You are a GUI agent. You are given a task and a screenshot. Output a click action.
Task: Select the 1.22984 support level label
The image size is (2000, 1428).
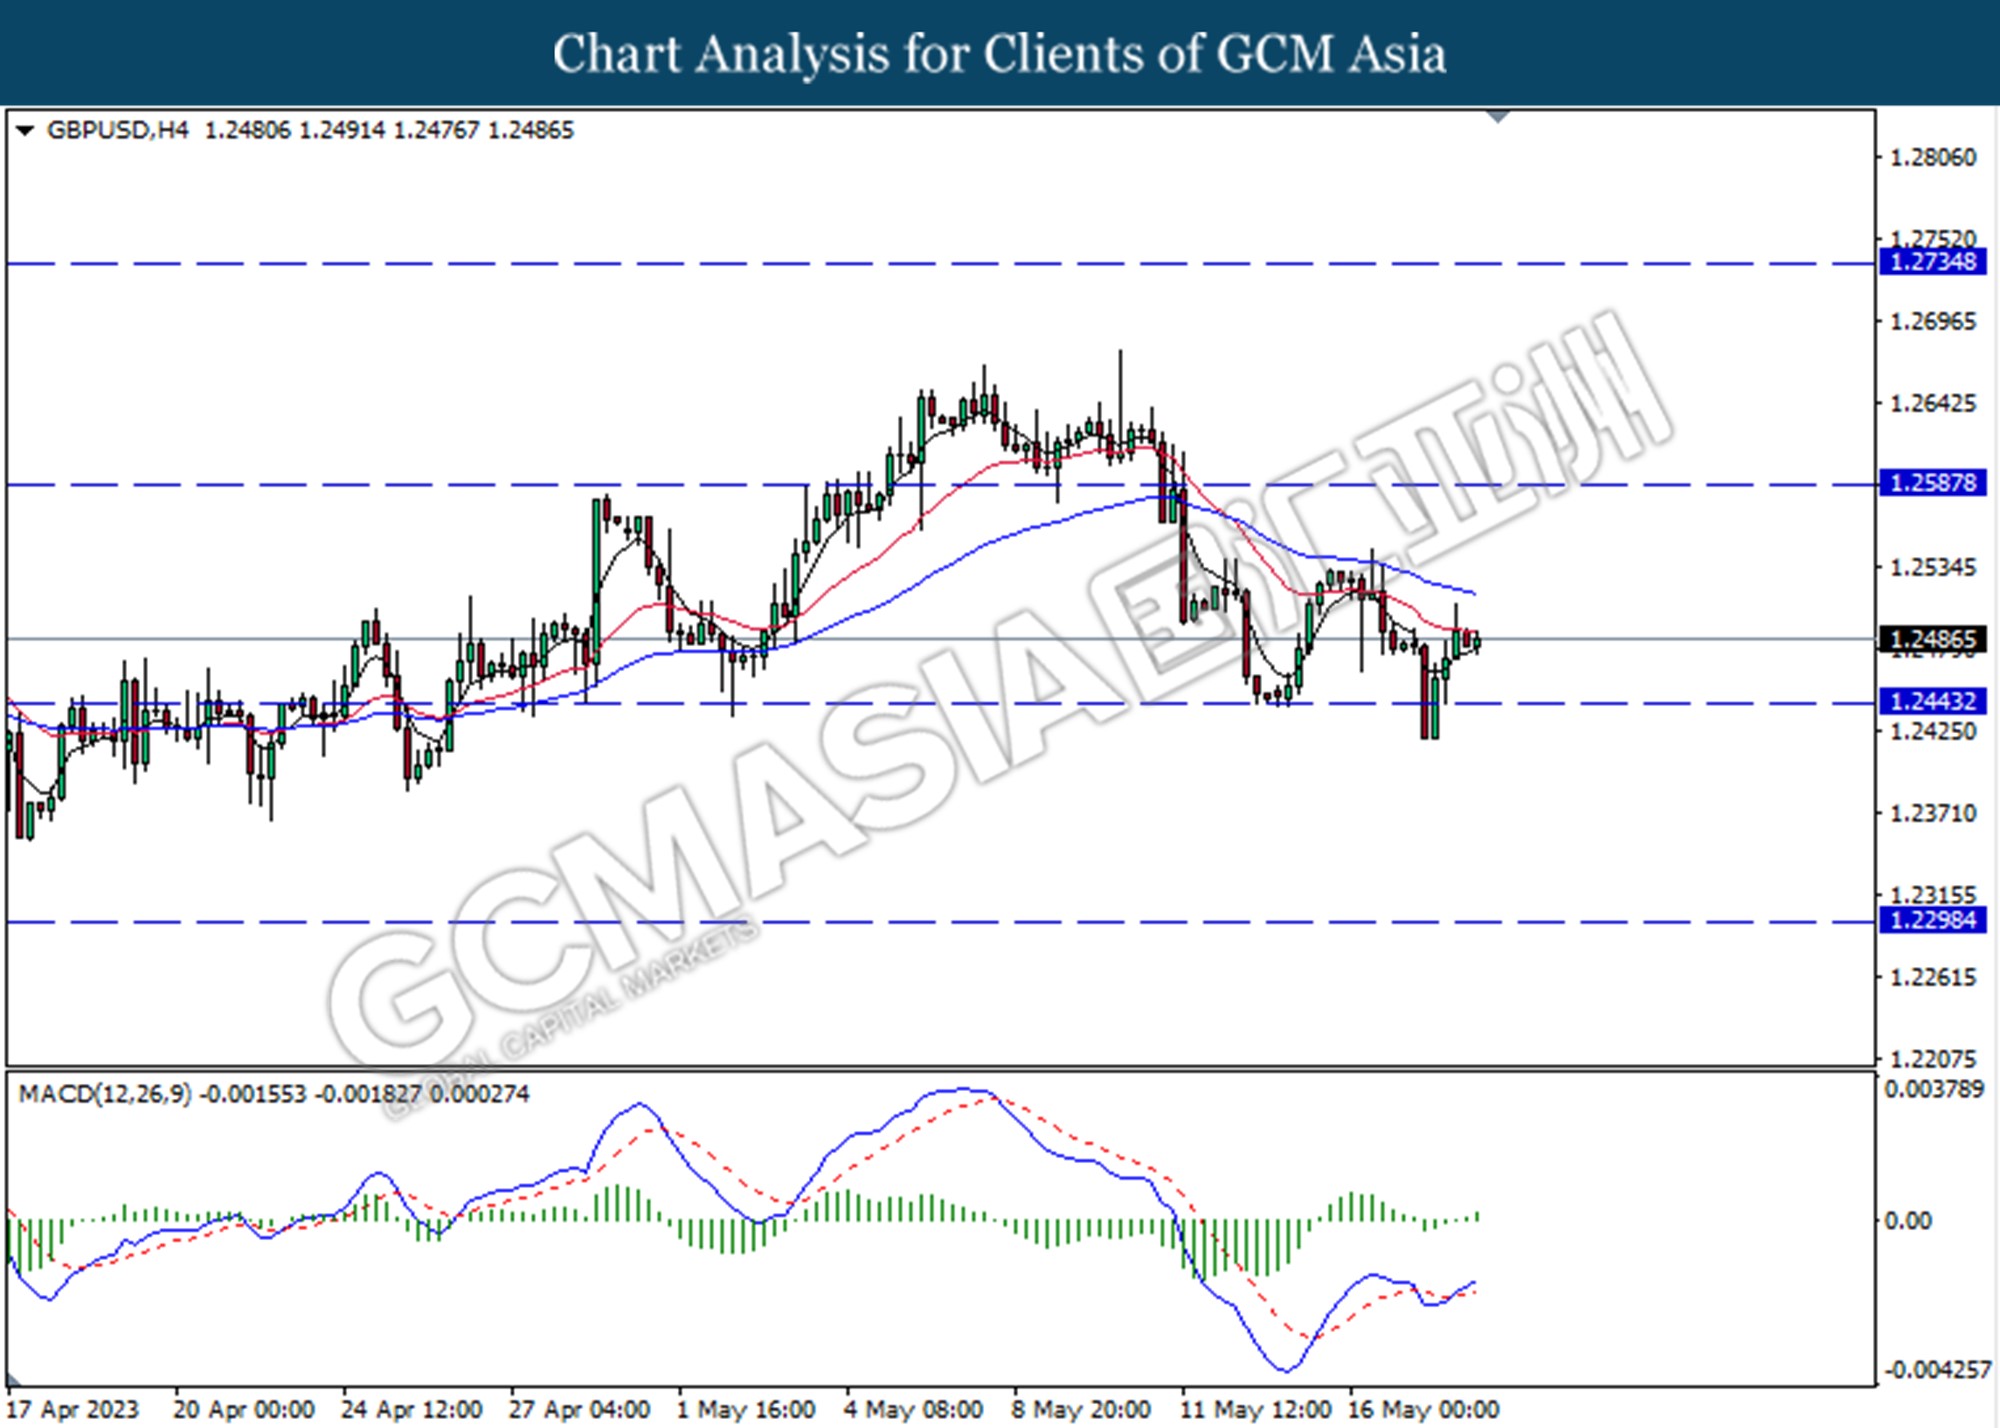tap(1933, 920)
